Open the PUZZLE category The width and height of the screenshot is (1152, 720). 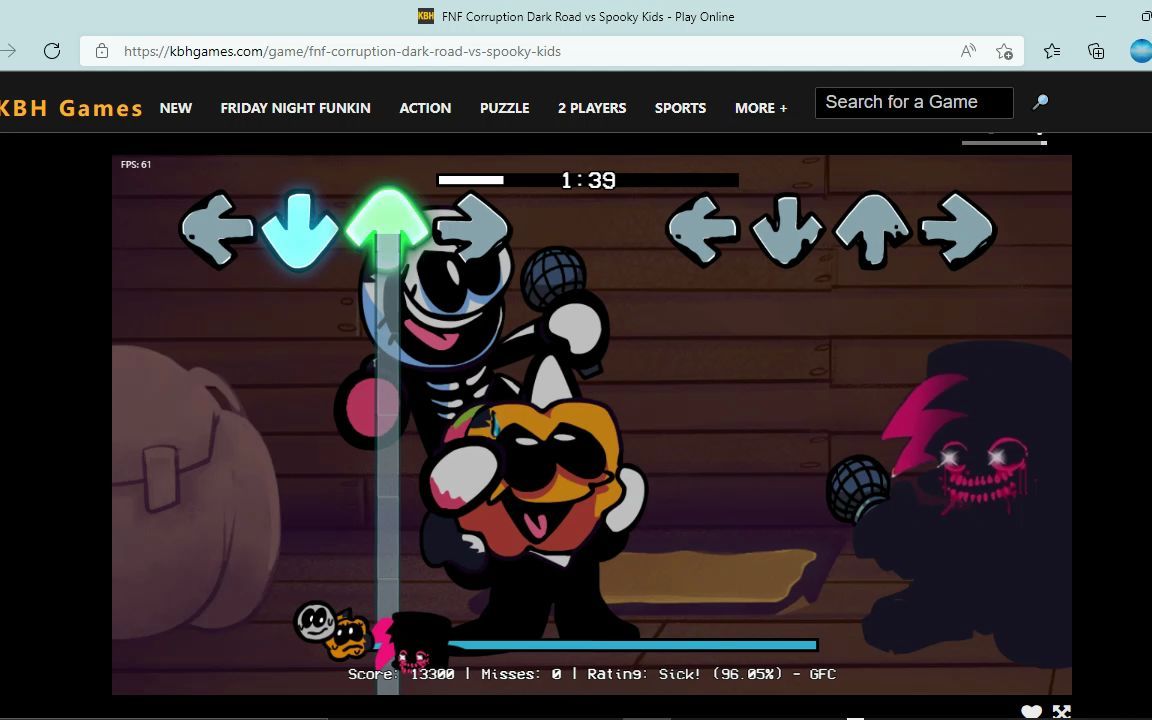tap(505, 108)
